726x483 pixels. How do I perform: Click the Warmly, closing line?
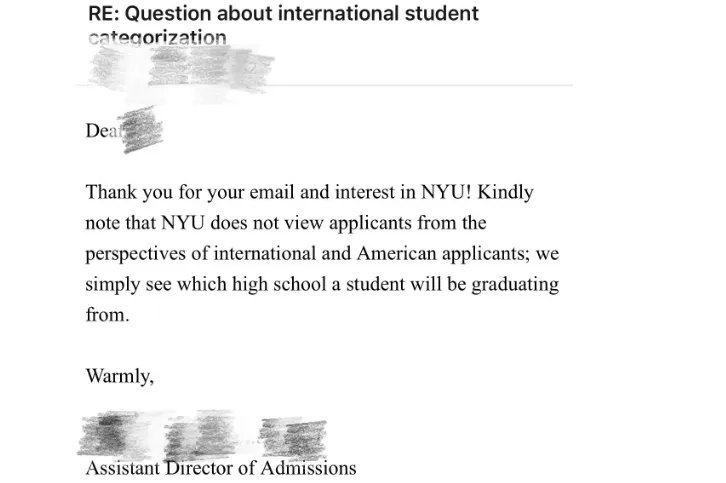click(119, 377)
